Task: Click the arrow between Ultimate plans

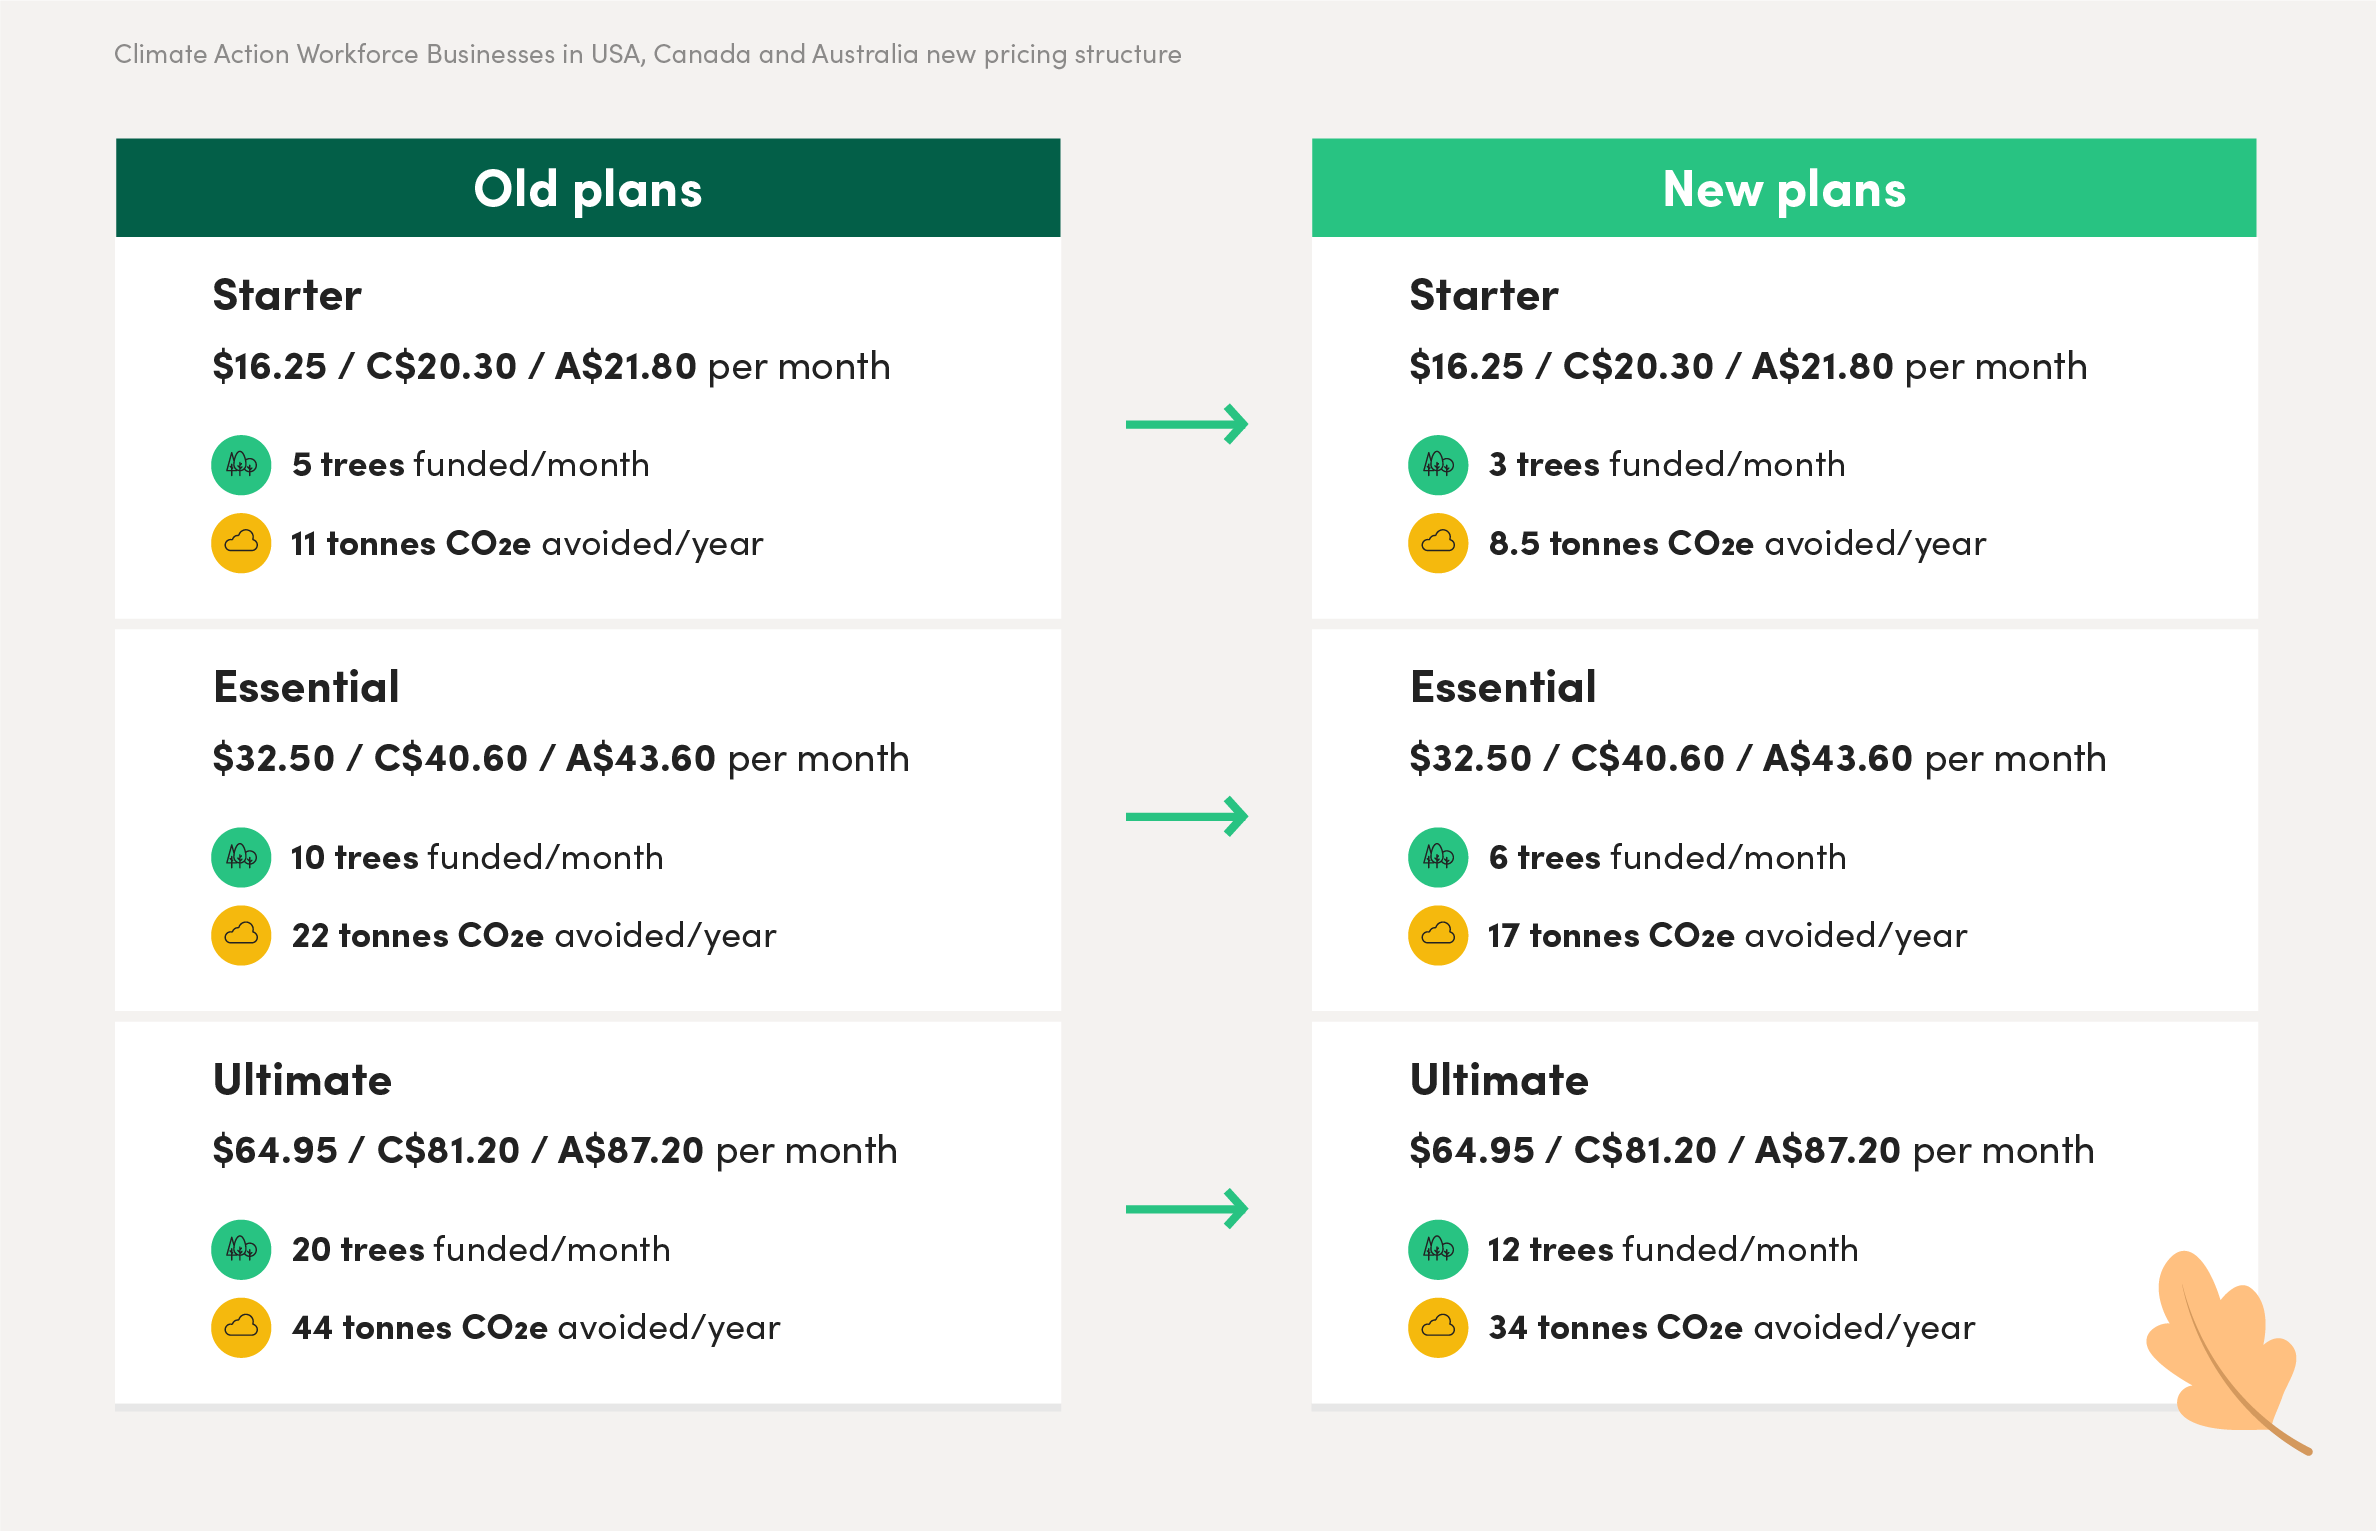Action: coord(1187,1208)
